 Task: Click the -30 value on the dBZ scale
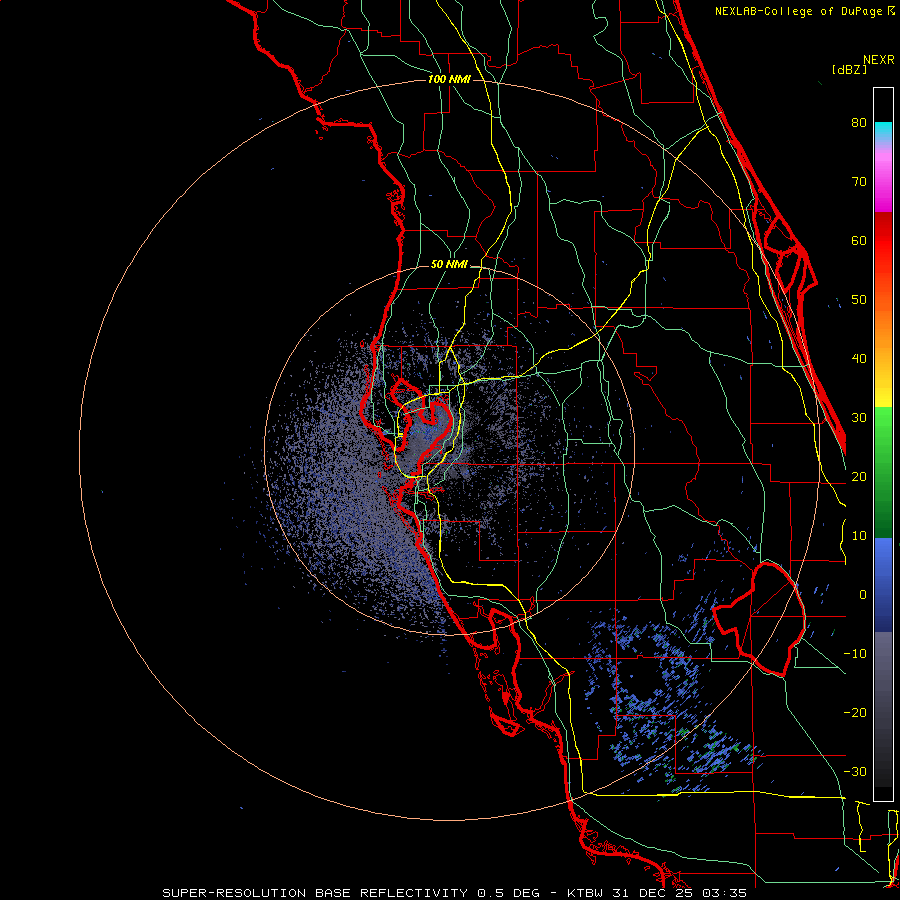(x=855, y=771)
